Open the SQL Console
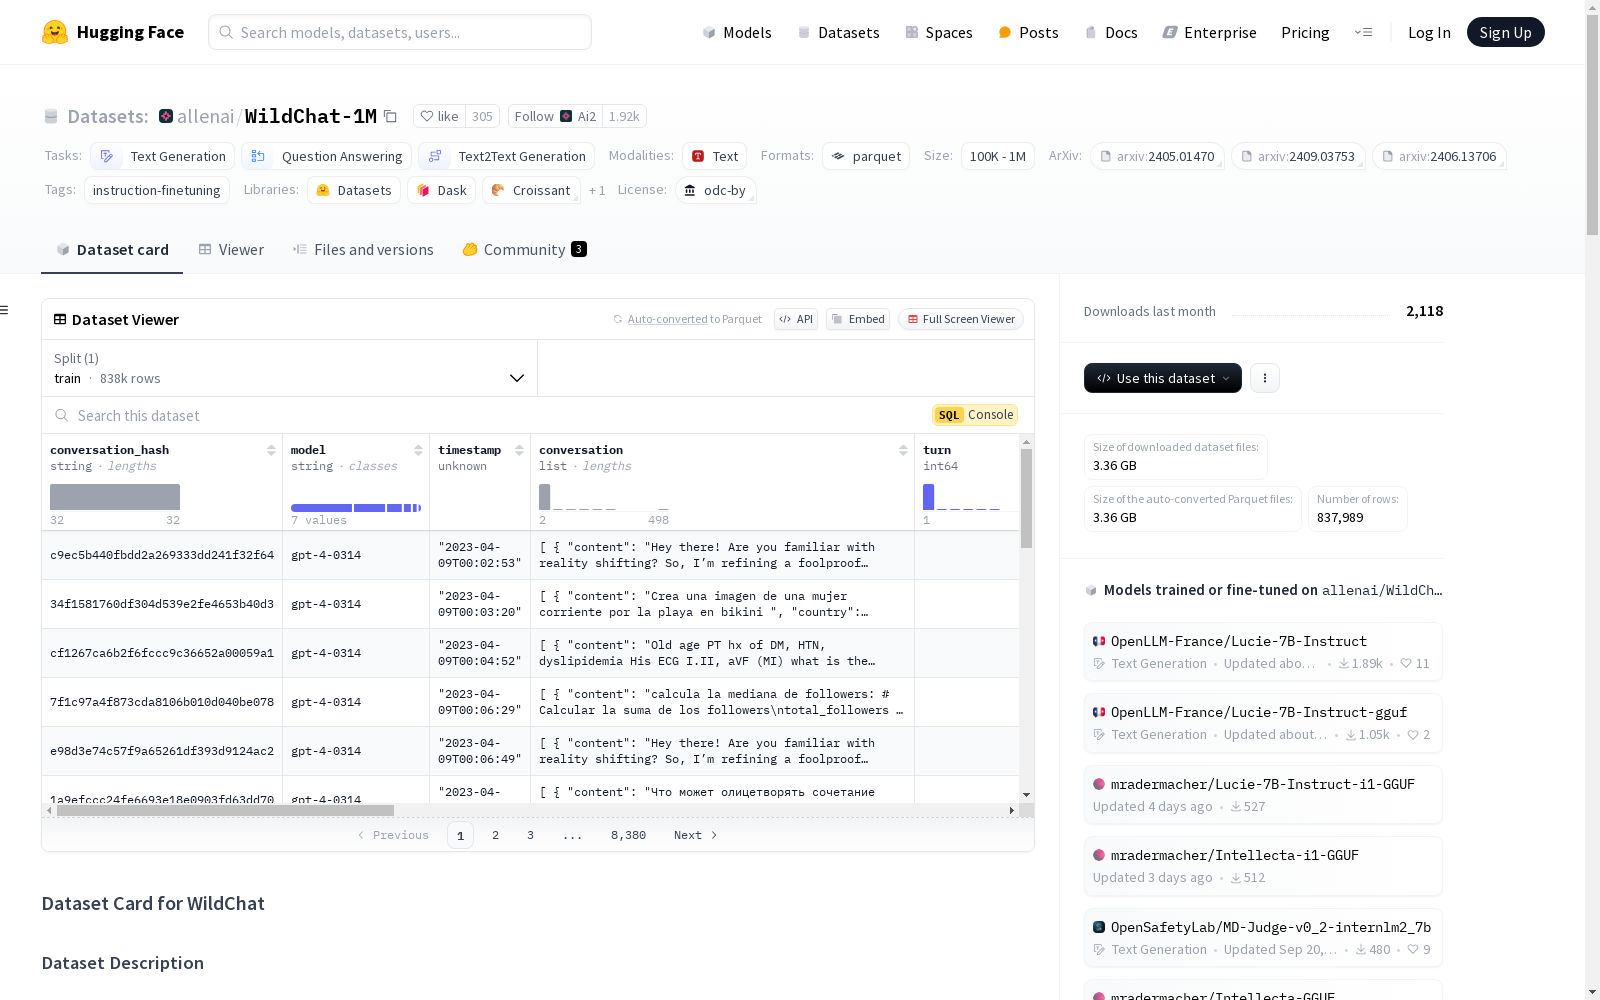Viewport: 1600px width, 1000px height. [x=975, y=415]
